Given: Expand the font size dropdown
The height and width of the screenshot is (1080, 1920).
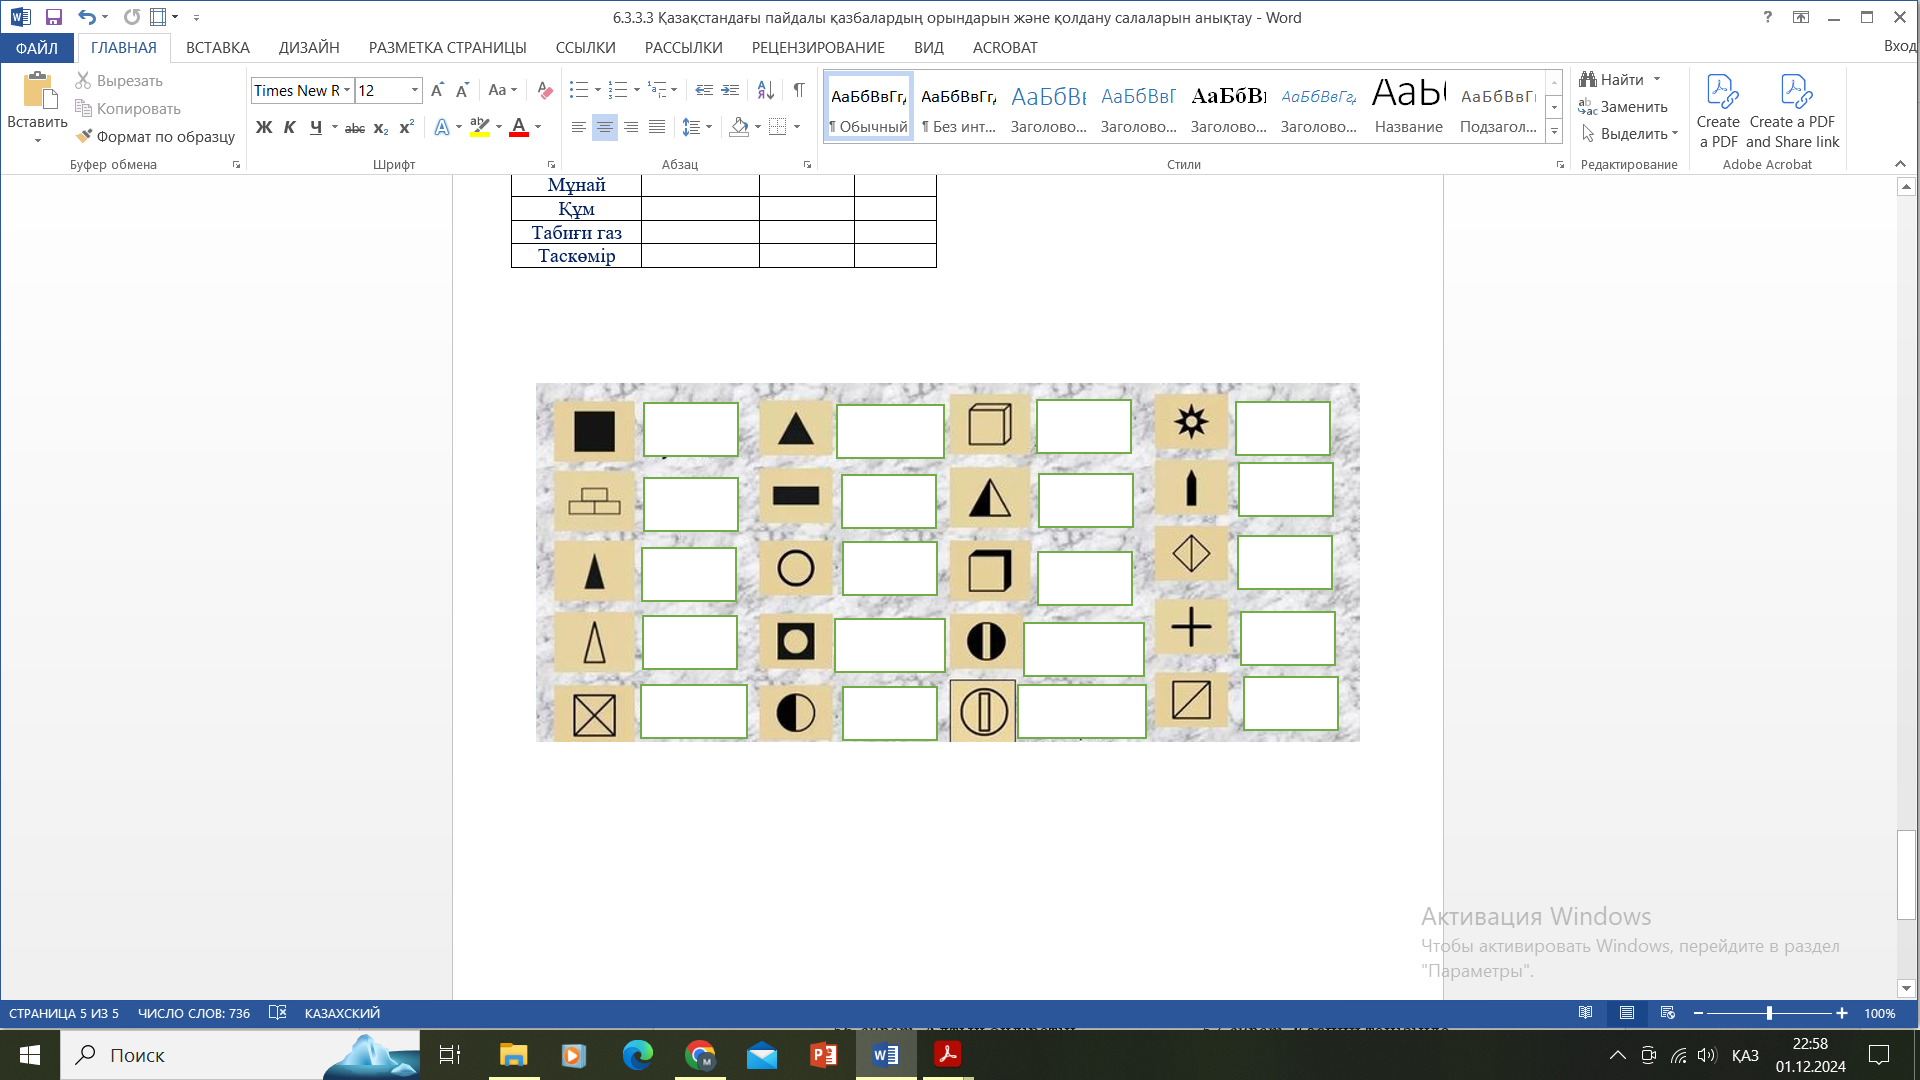Looking at the screenshot, I should tap(415, 90).
